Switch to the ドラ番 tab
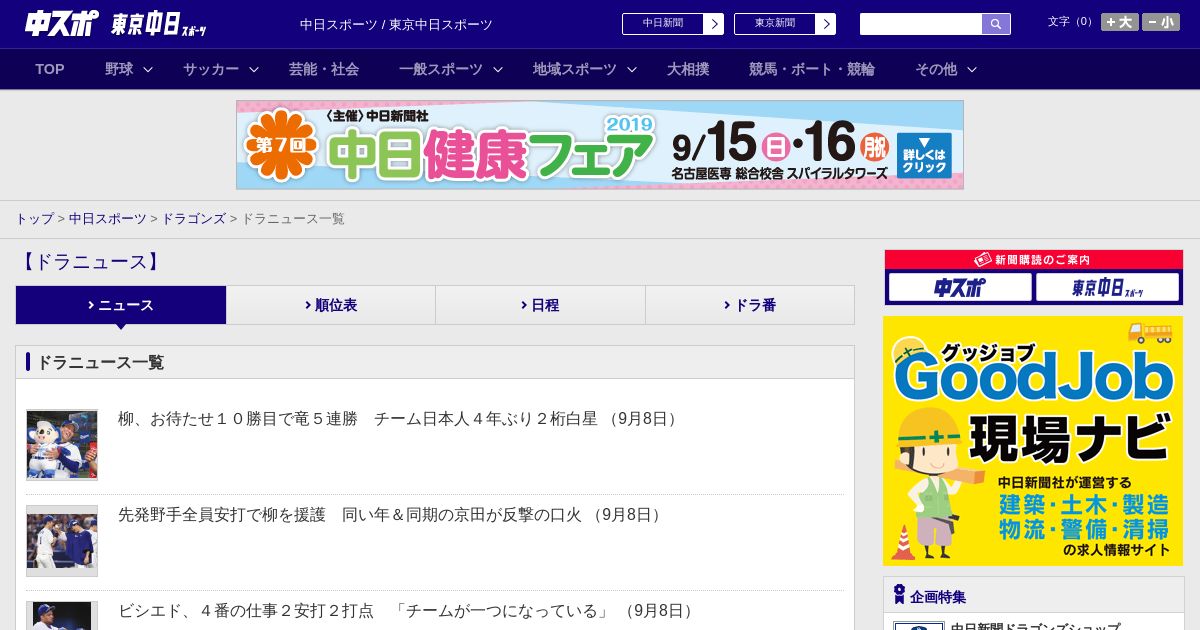Screen dimensions: 1200x630 (750, 305)
